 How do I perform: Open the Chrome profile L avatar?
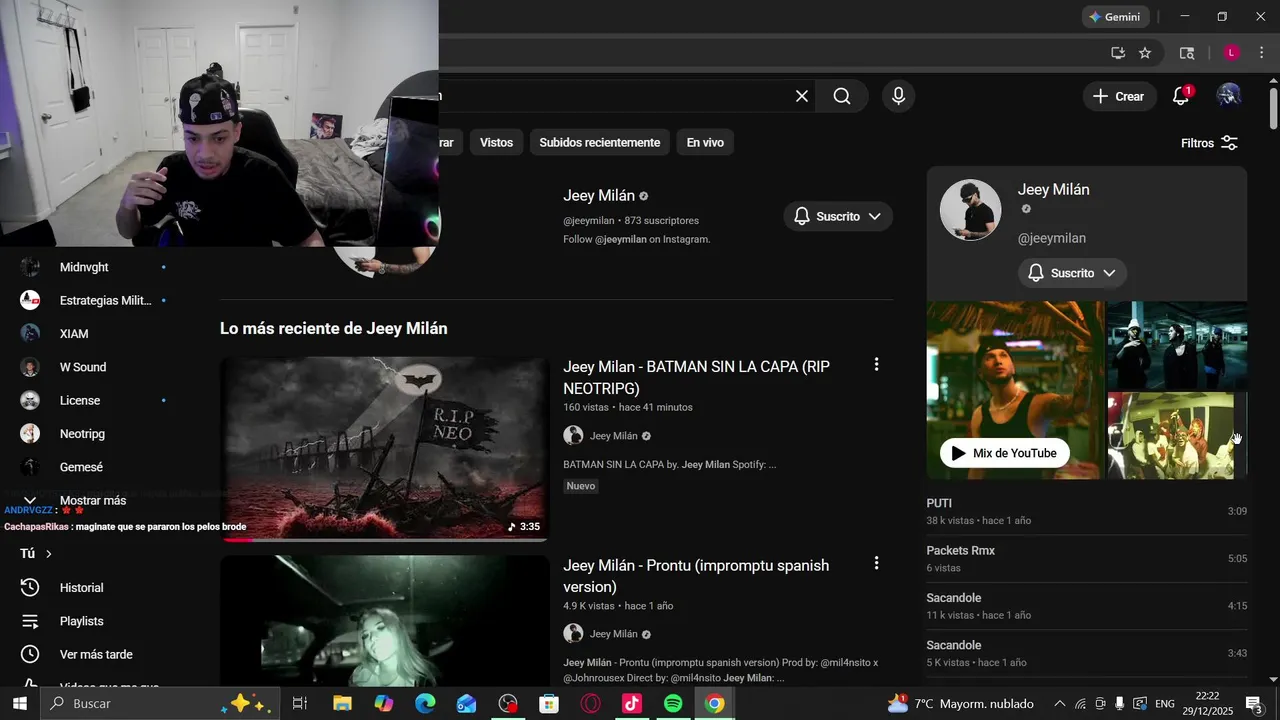point(1231,53)
